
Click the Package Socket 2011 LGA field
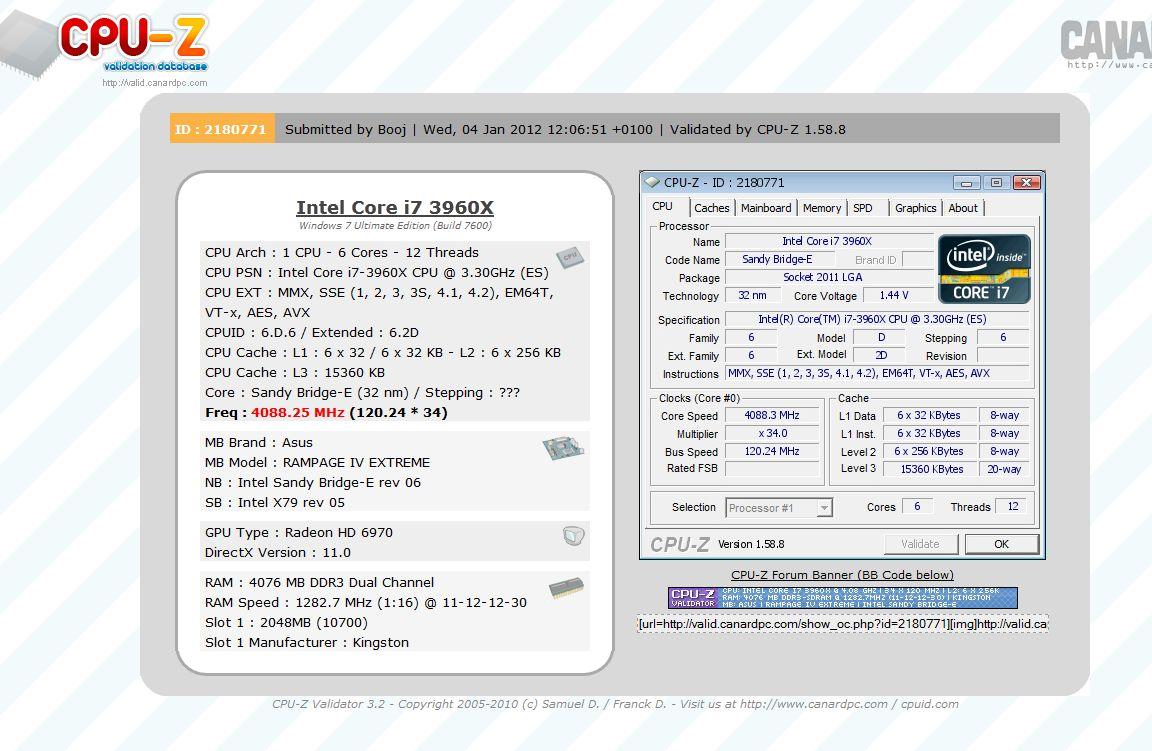point(829,277)
